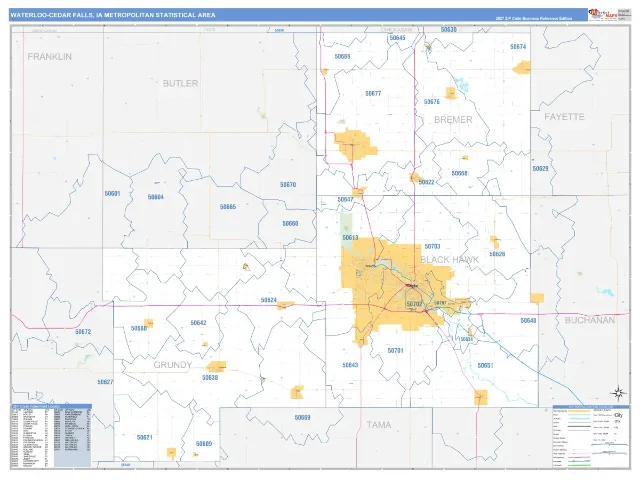Image resolution: width=640 pixels, height=480 pixels.
Task: Click the GRUNDY county label
Action: coord(173,365)
